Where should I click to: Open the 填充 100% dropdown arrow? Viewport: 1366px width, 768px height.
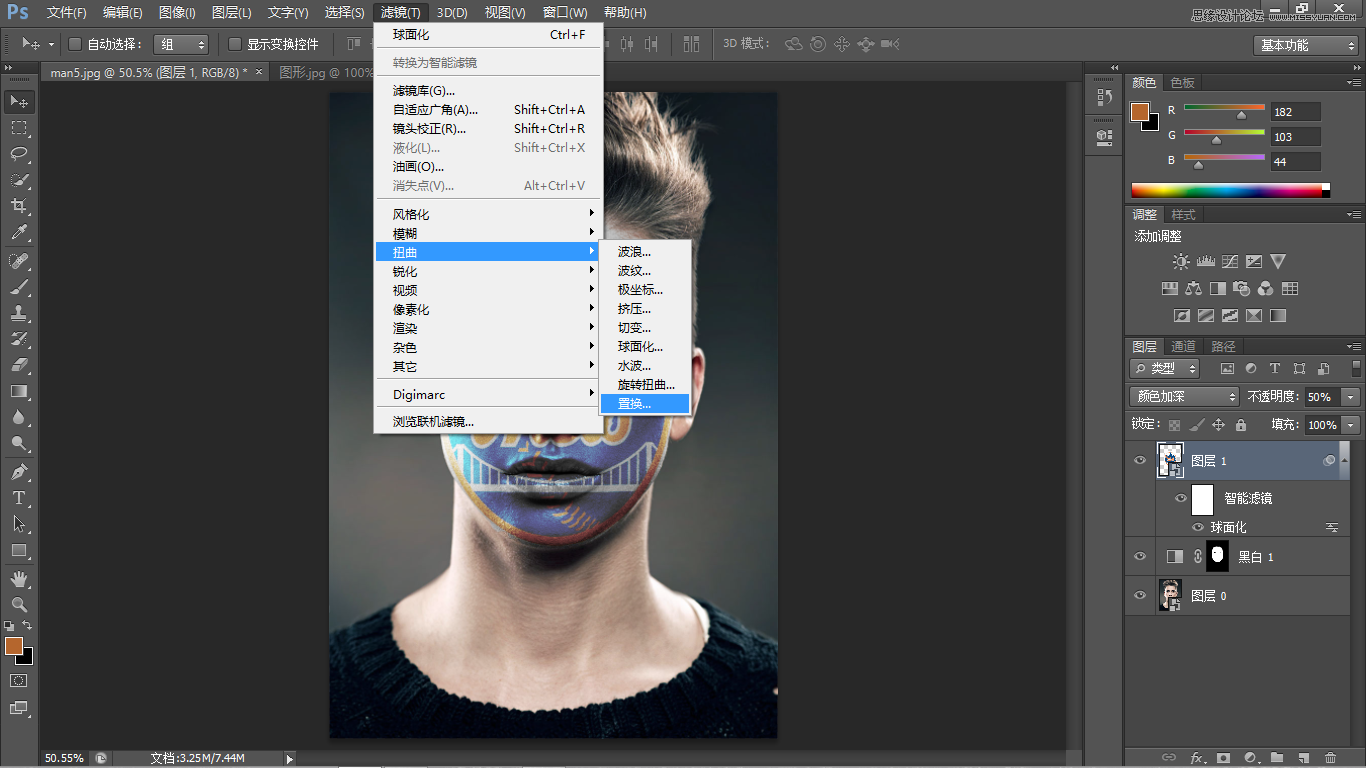point(1351,425)
